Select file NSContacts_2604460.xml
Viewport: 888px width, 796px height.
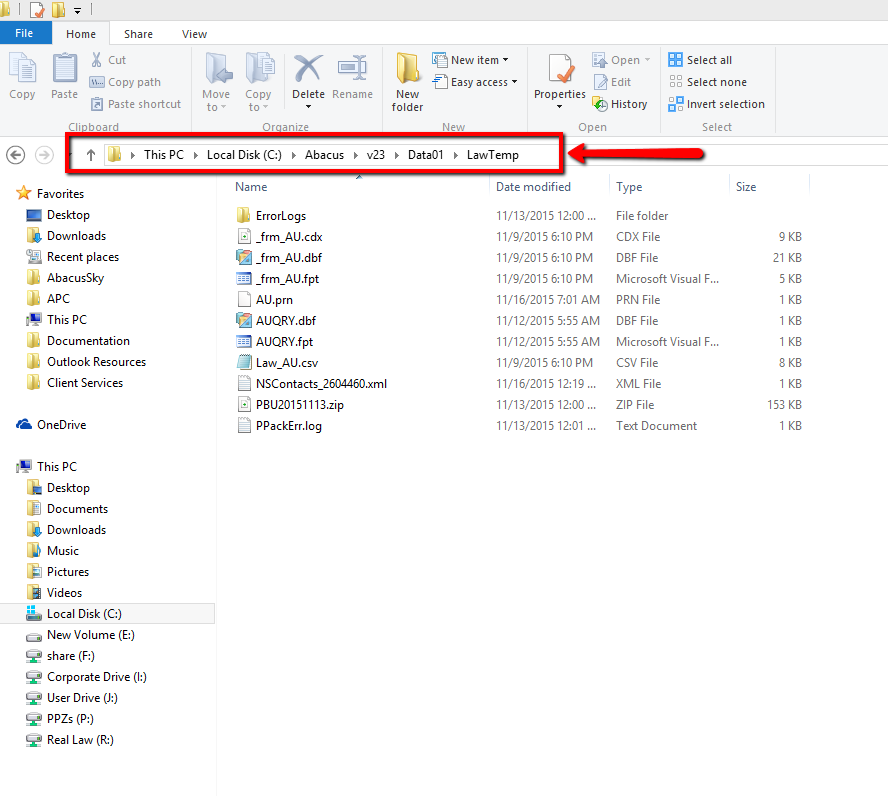[x=321, y=384]
